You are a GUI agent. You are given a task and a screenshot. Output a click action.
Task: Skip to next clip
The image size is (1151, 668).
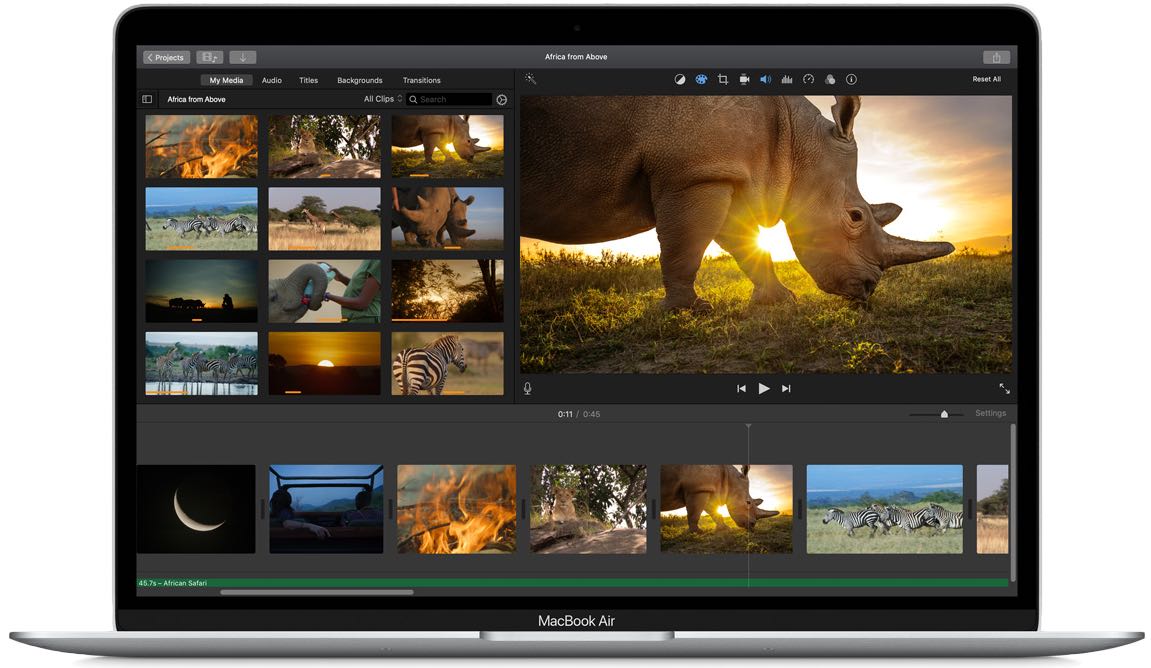point(786,388)
